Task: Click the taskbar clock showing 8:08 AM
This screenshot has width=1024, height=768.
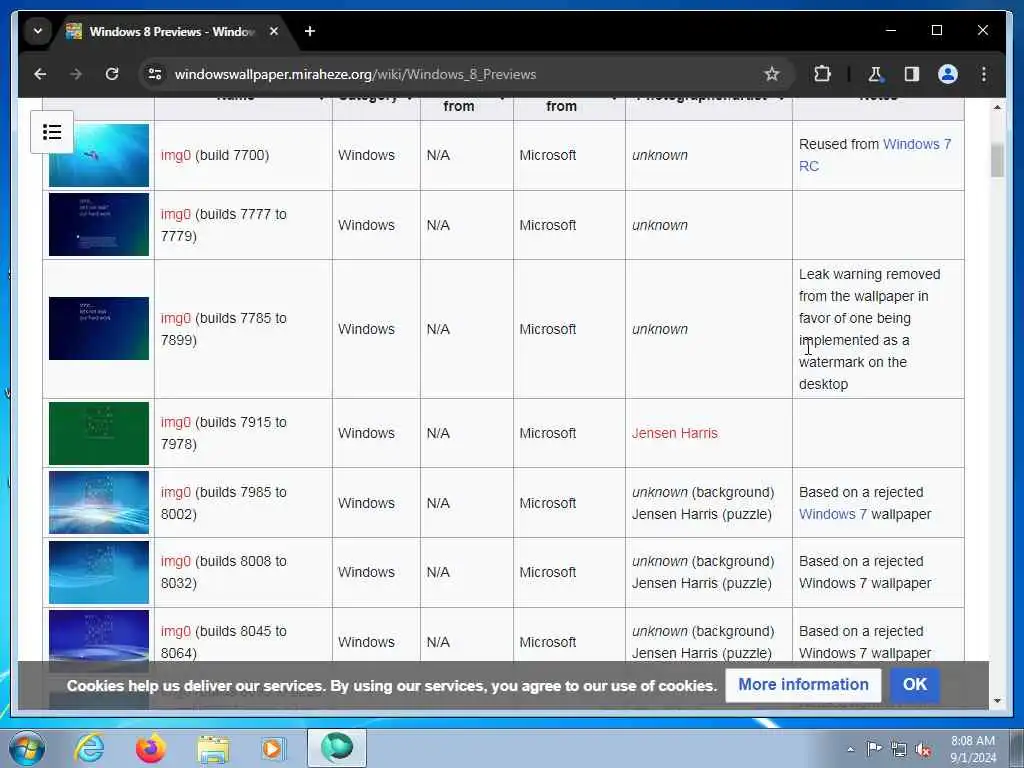Action: pos(972,749)
